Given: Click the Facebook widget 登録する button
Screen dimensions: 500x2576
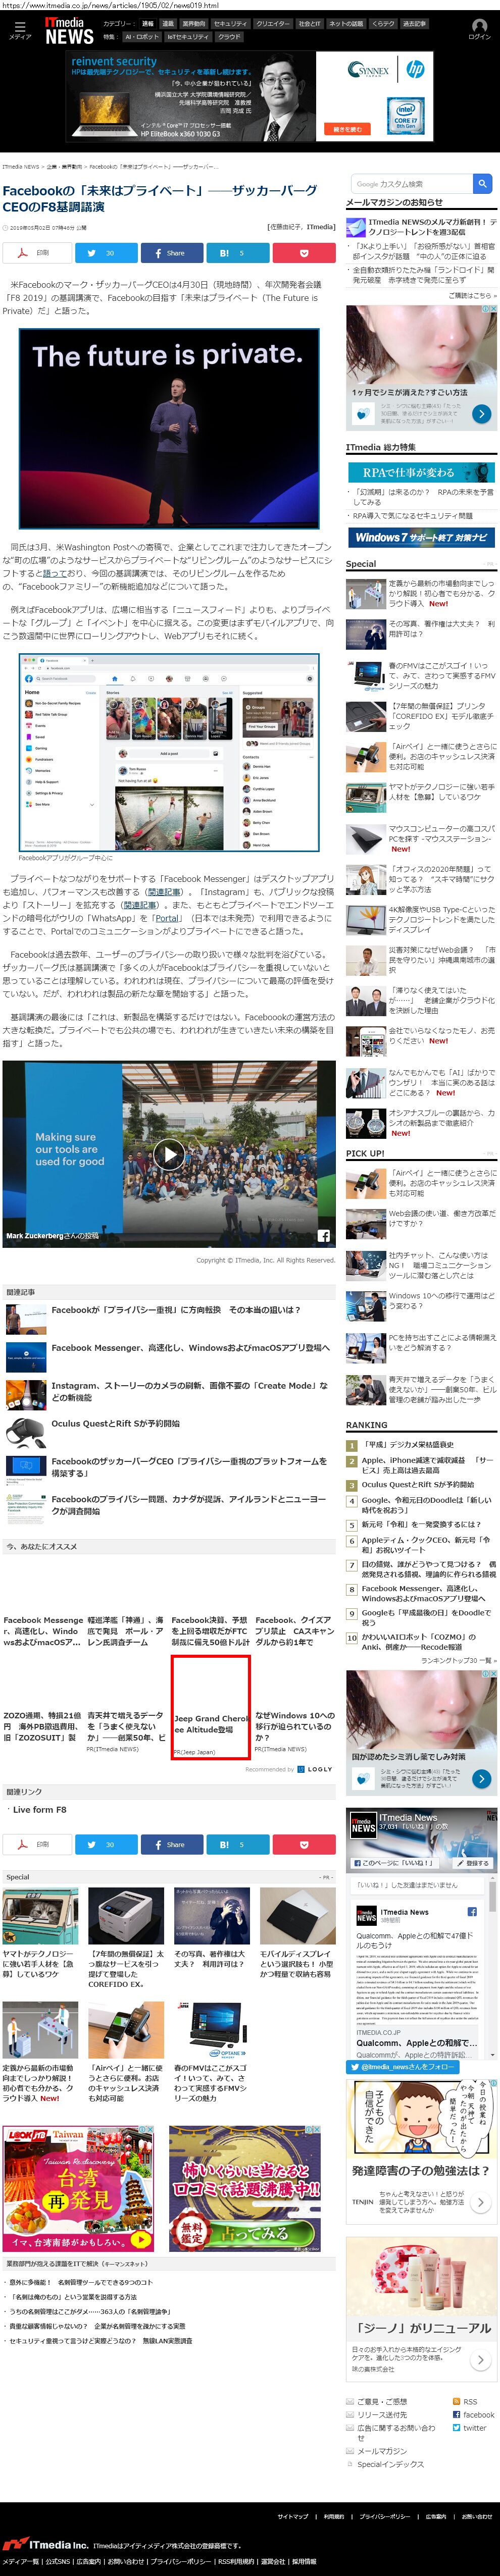Looking at the screenshot, I should [473, 1863].
